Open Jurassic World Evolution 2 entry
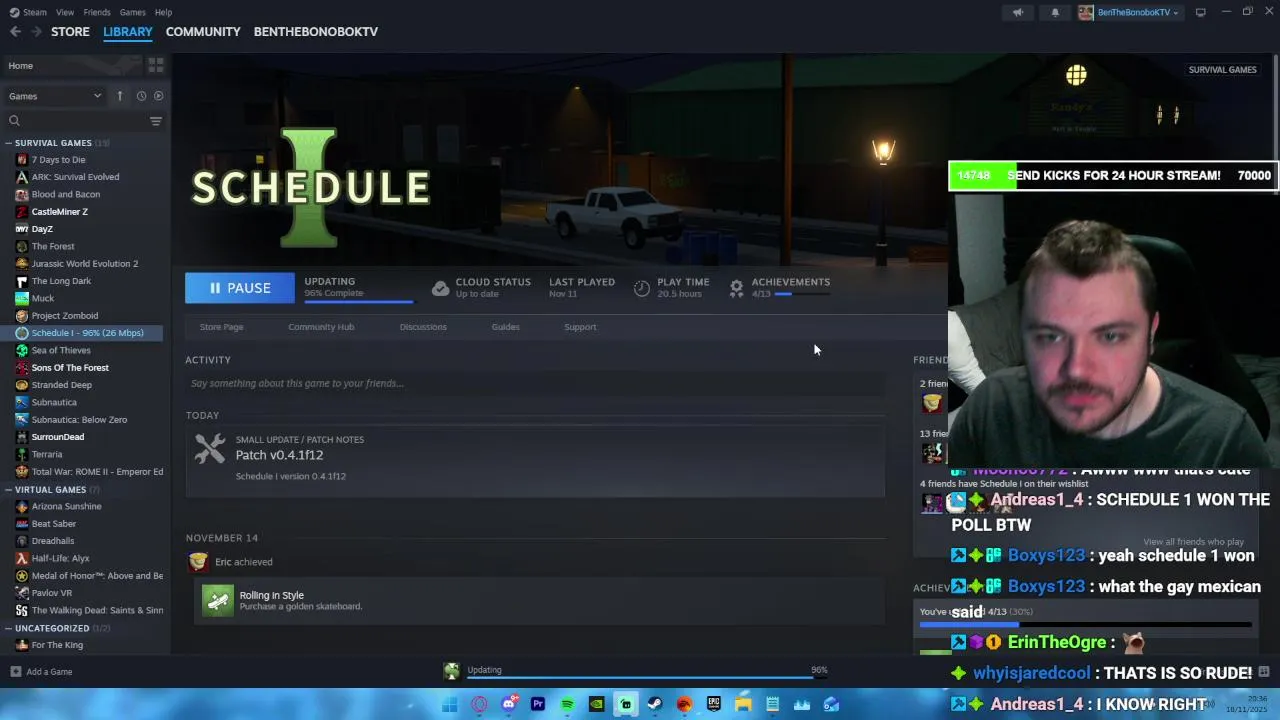This screenshot has width=1280, height=720. [84, 264]
